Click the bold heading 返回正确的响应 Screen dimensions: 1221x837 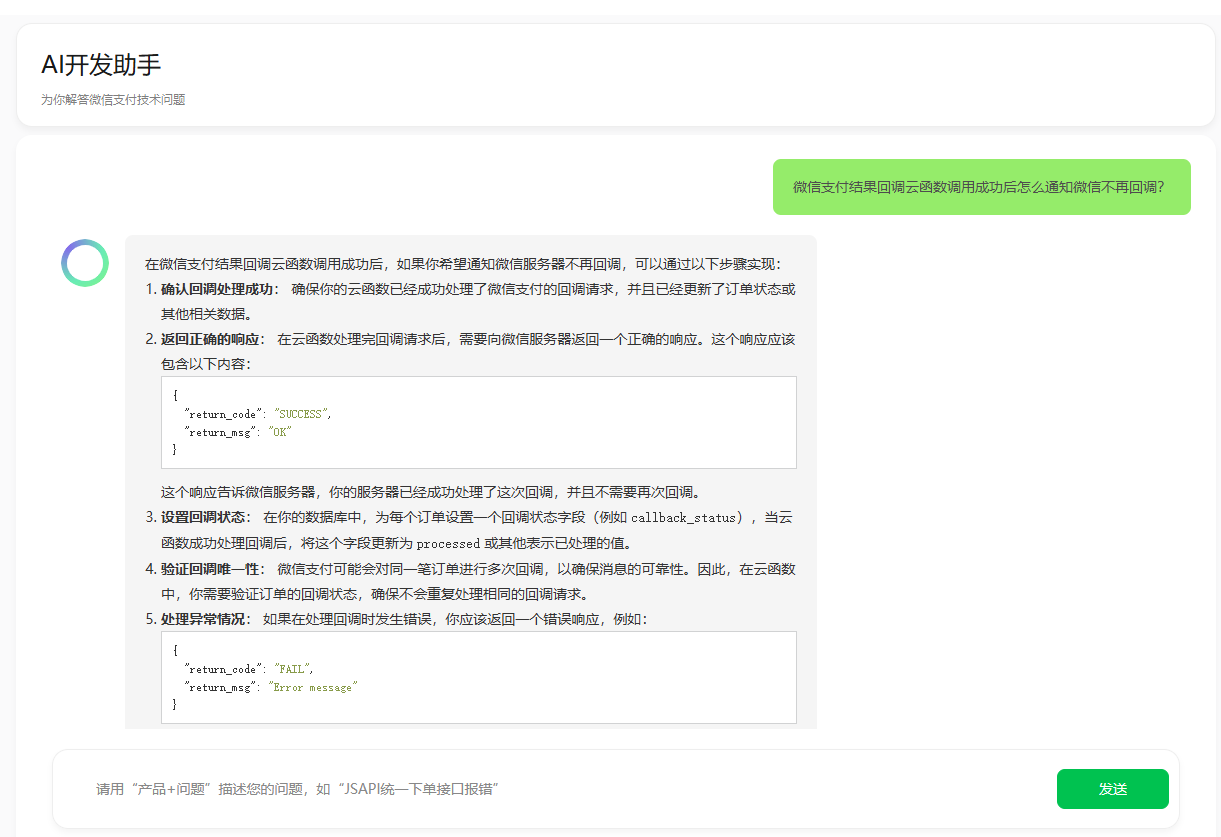[211, 339]
